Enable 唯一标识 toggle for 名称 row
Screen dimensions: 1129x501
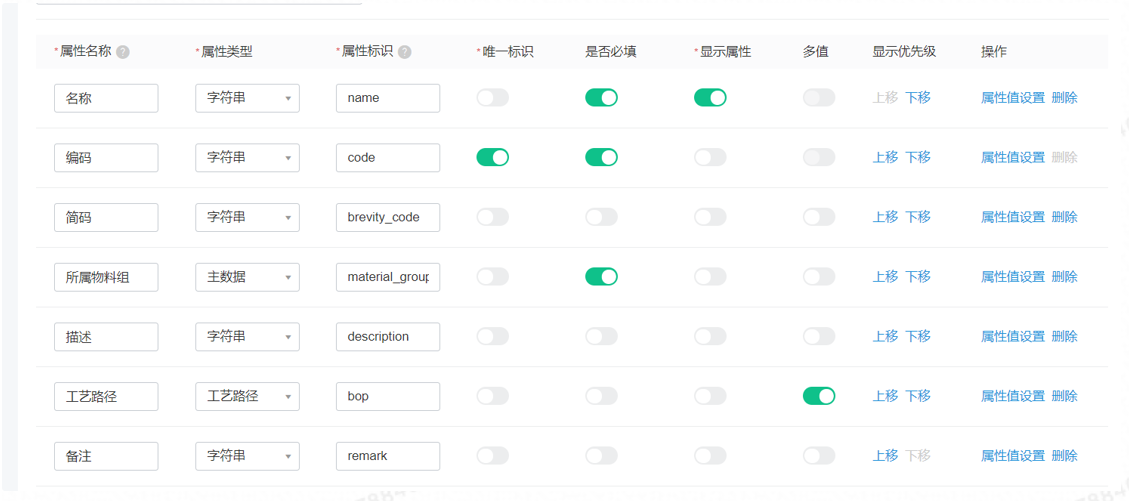(x=492, y=98)
